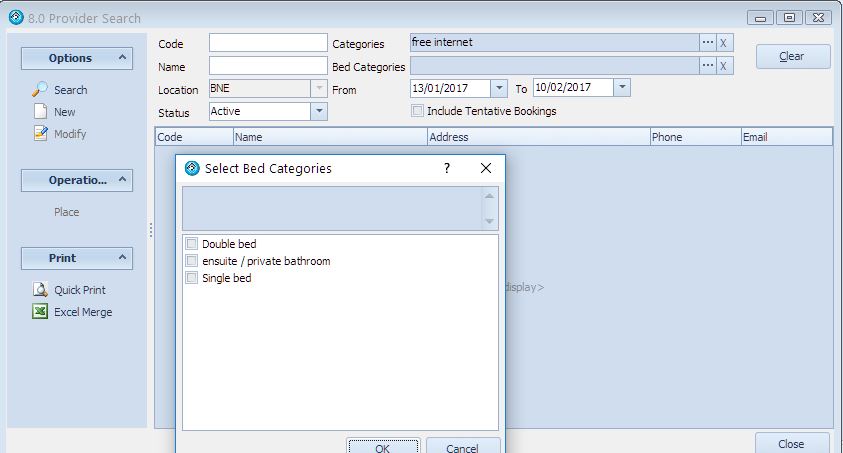This screenshot has width=843, height=453.
Task: Sort by the Name column header
Action: point(329,137)
